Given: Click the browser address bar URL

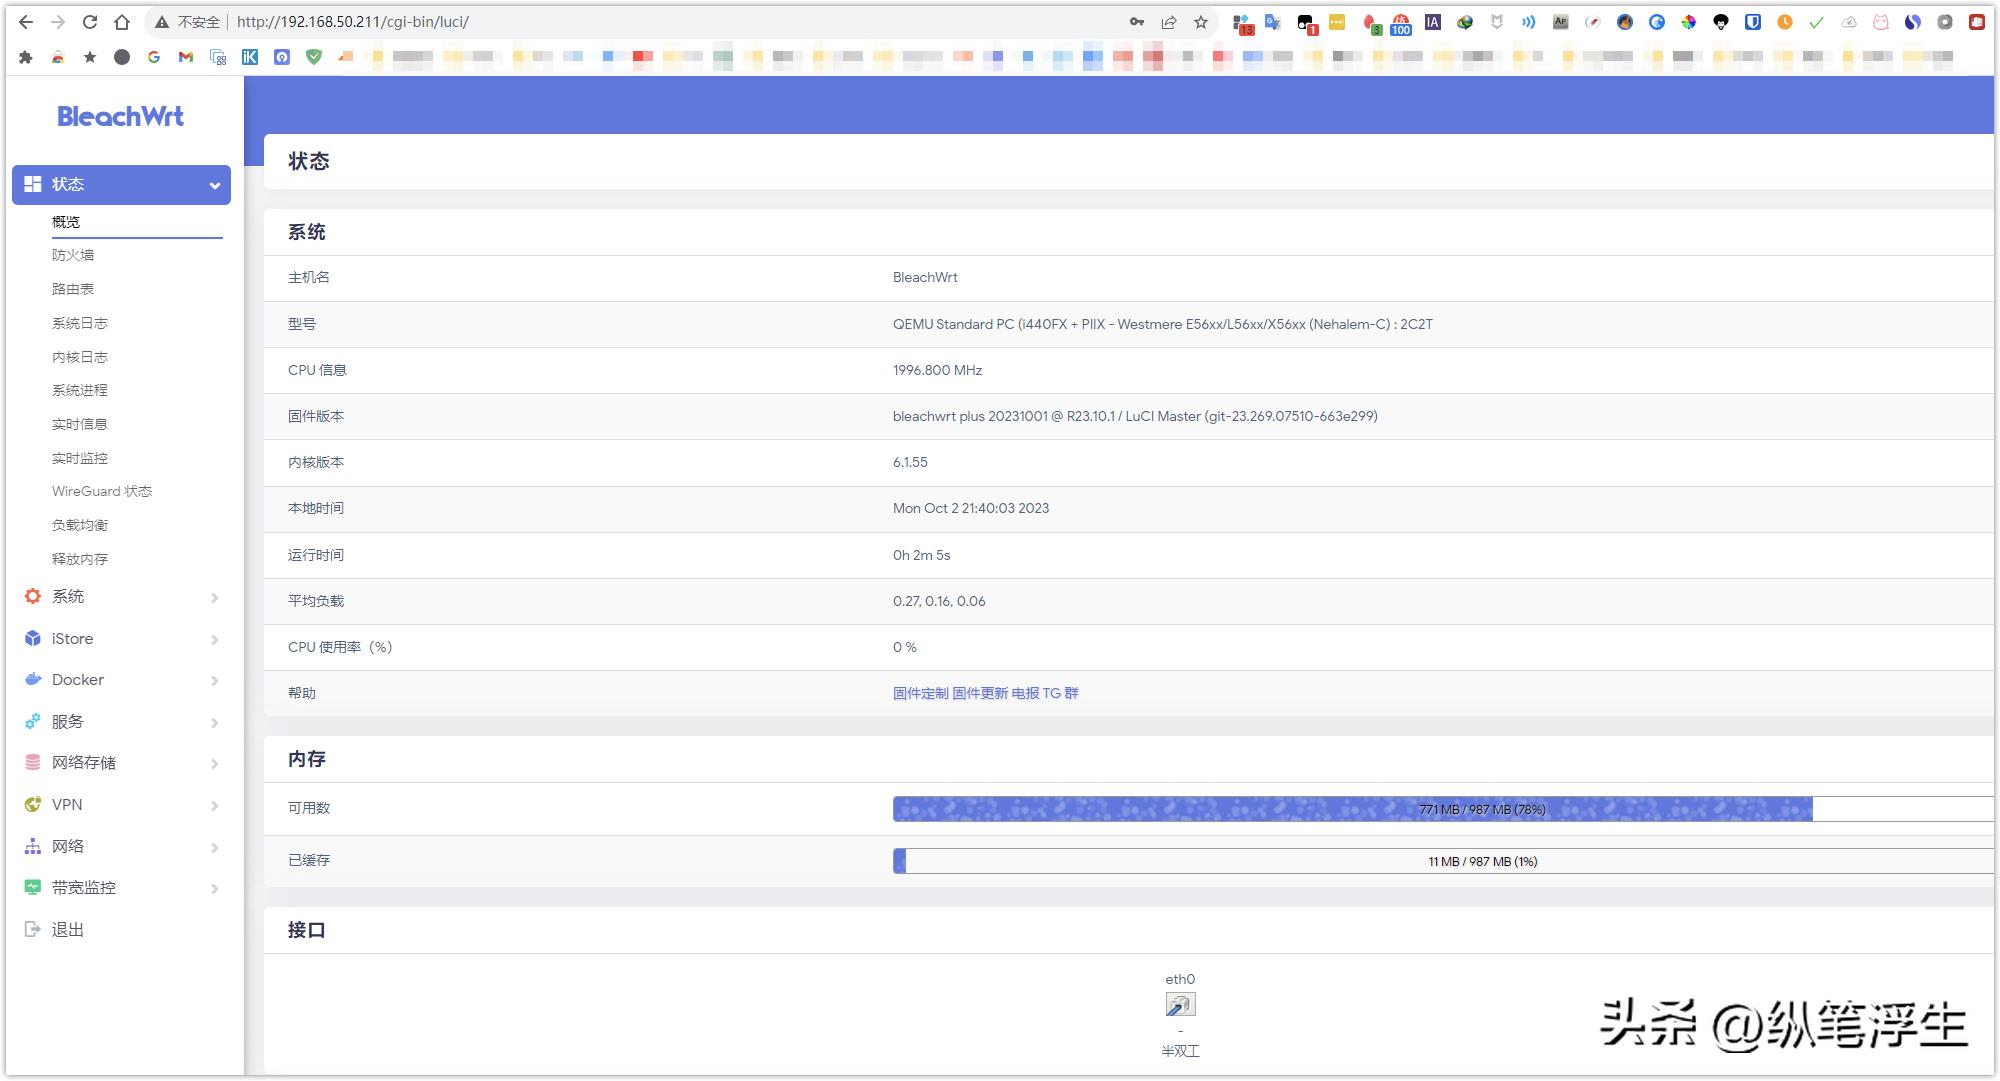Looking at the screenshot, I should point(353,22).
